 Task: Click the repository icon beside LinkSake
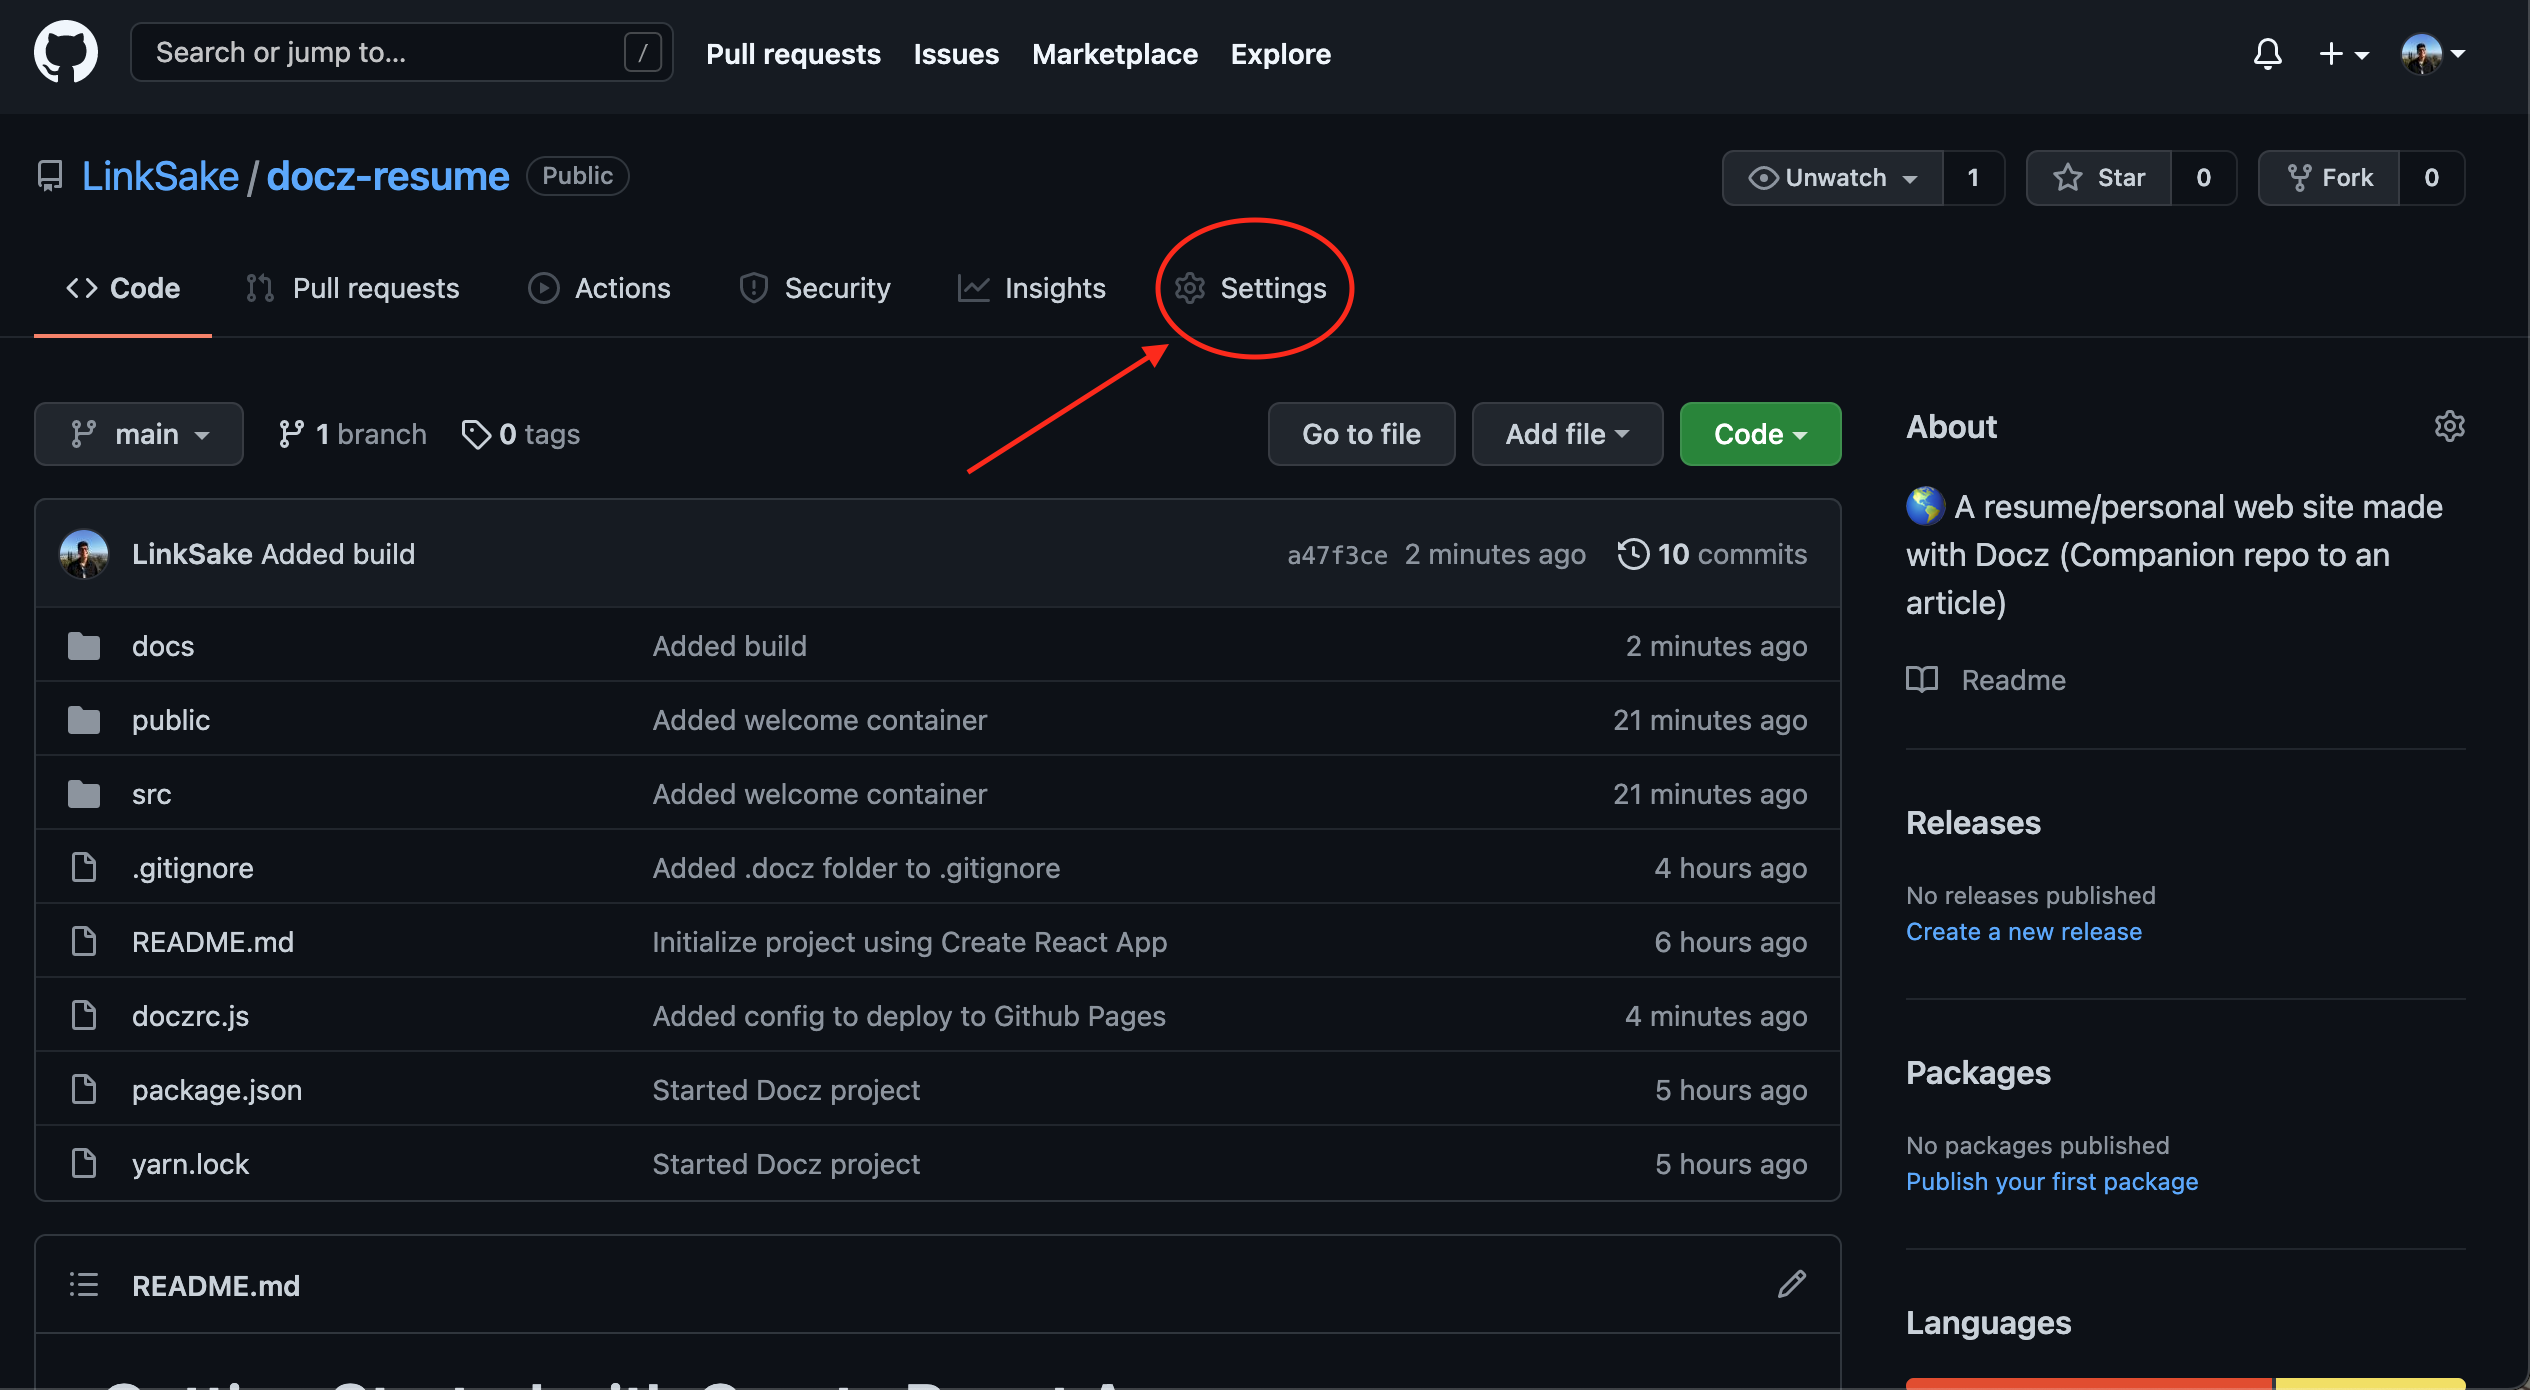pos(50,176)
